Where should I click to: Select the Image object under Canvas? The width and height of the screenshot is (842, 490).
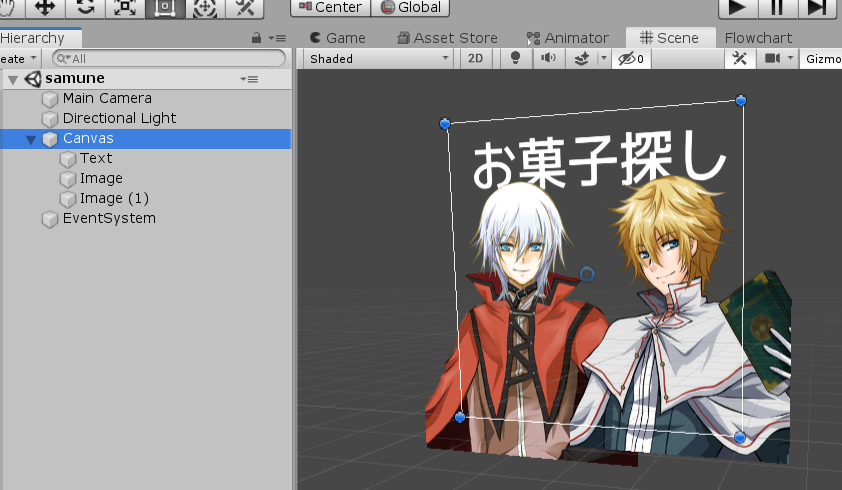pos(101,178)
